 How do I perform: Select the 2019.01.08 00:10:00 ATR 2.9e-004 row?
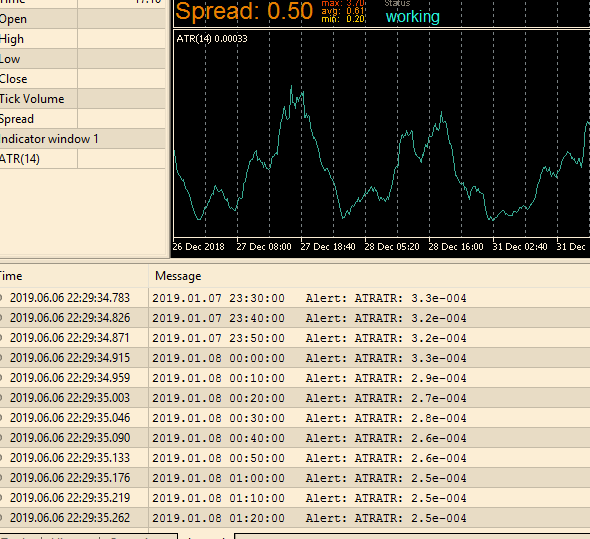[x=295, y=378]
